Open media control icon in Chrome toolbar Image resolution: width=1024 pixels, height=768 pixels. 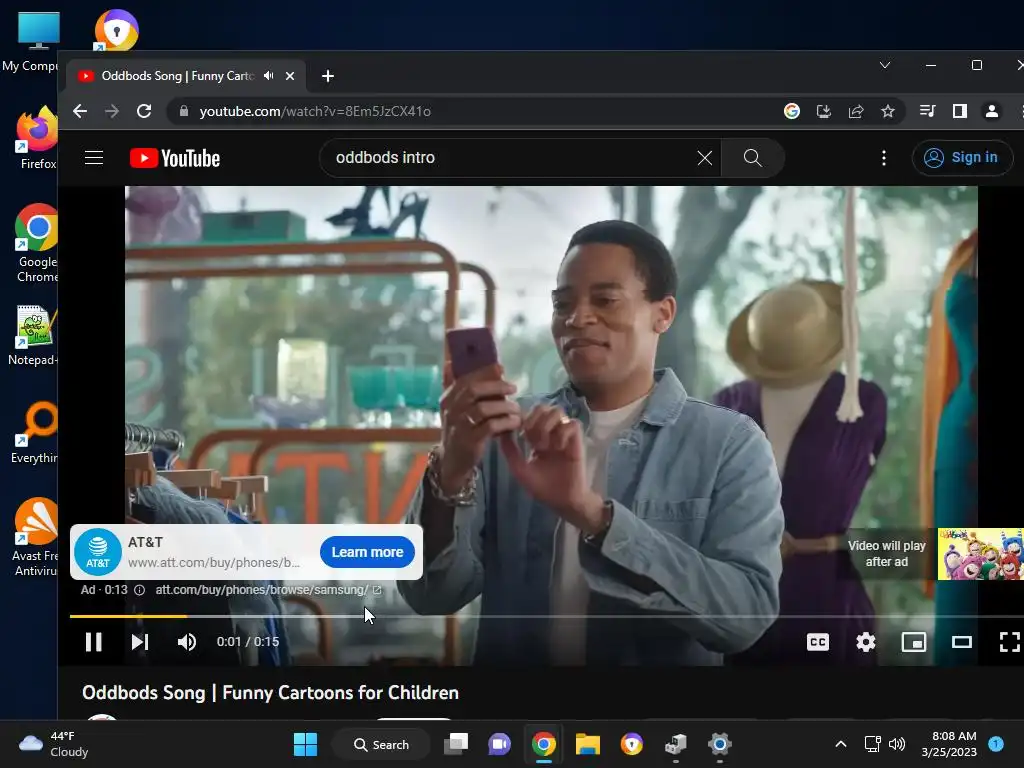tap(927, 111)
